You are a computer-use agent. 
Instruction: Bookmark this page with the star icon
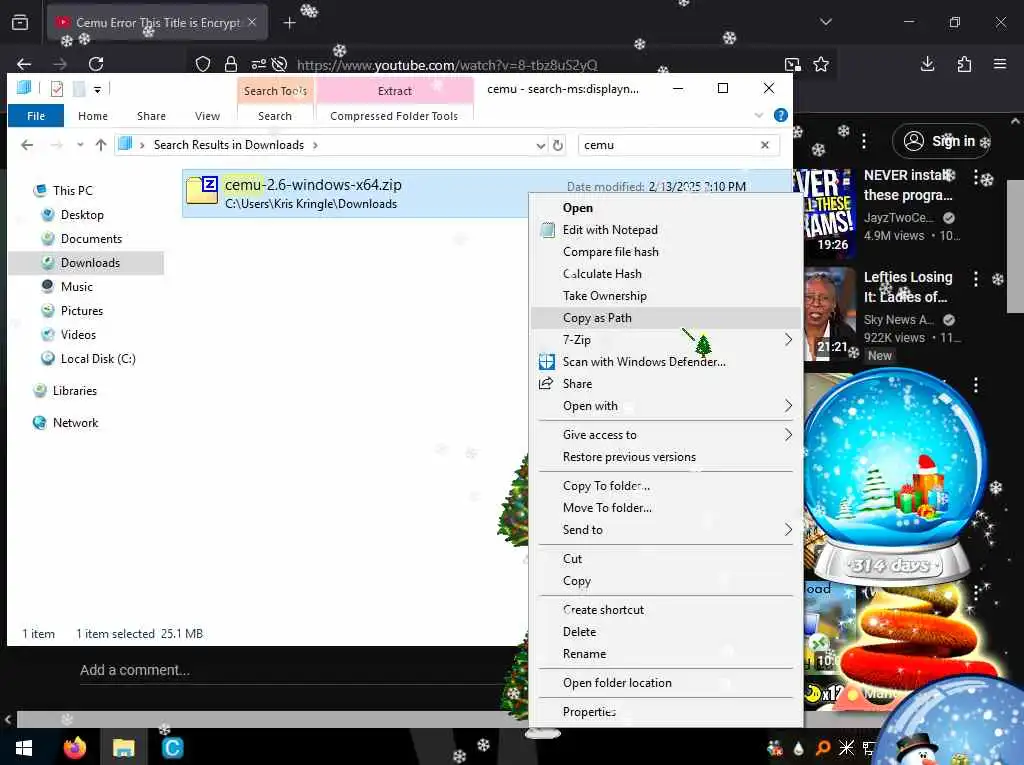(x=821, y=64)
